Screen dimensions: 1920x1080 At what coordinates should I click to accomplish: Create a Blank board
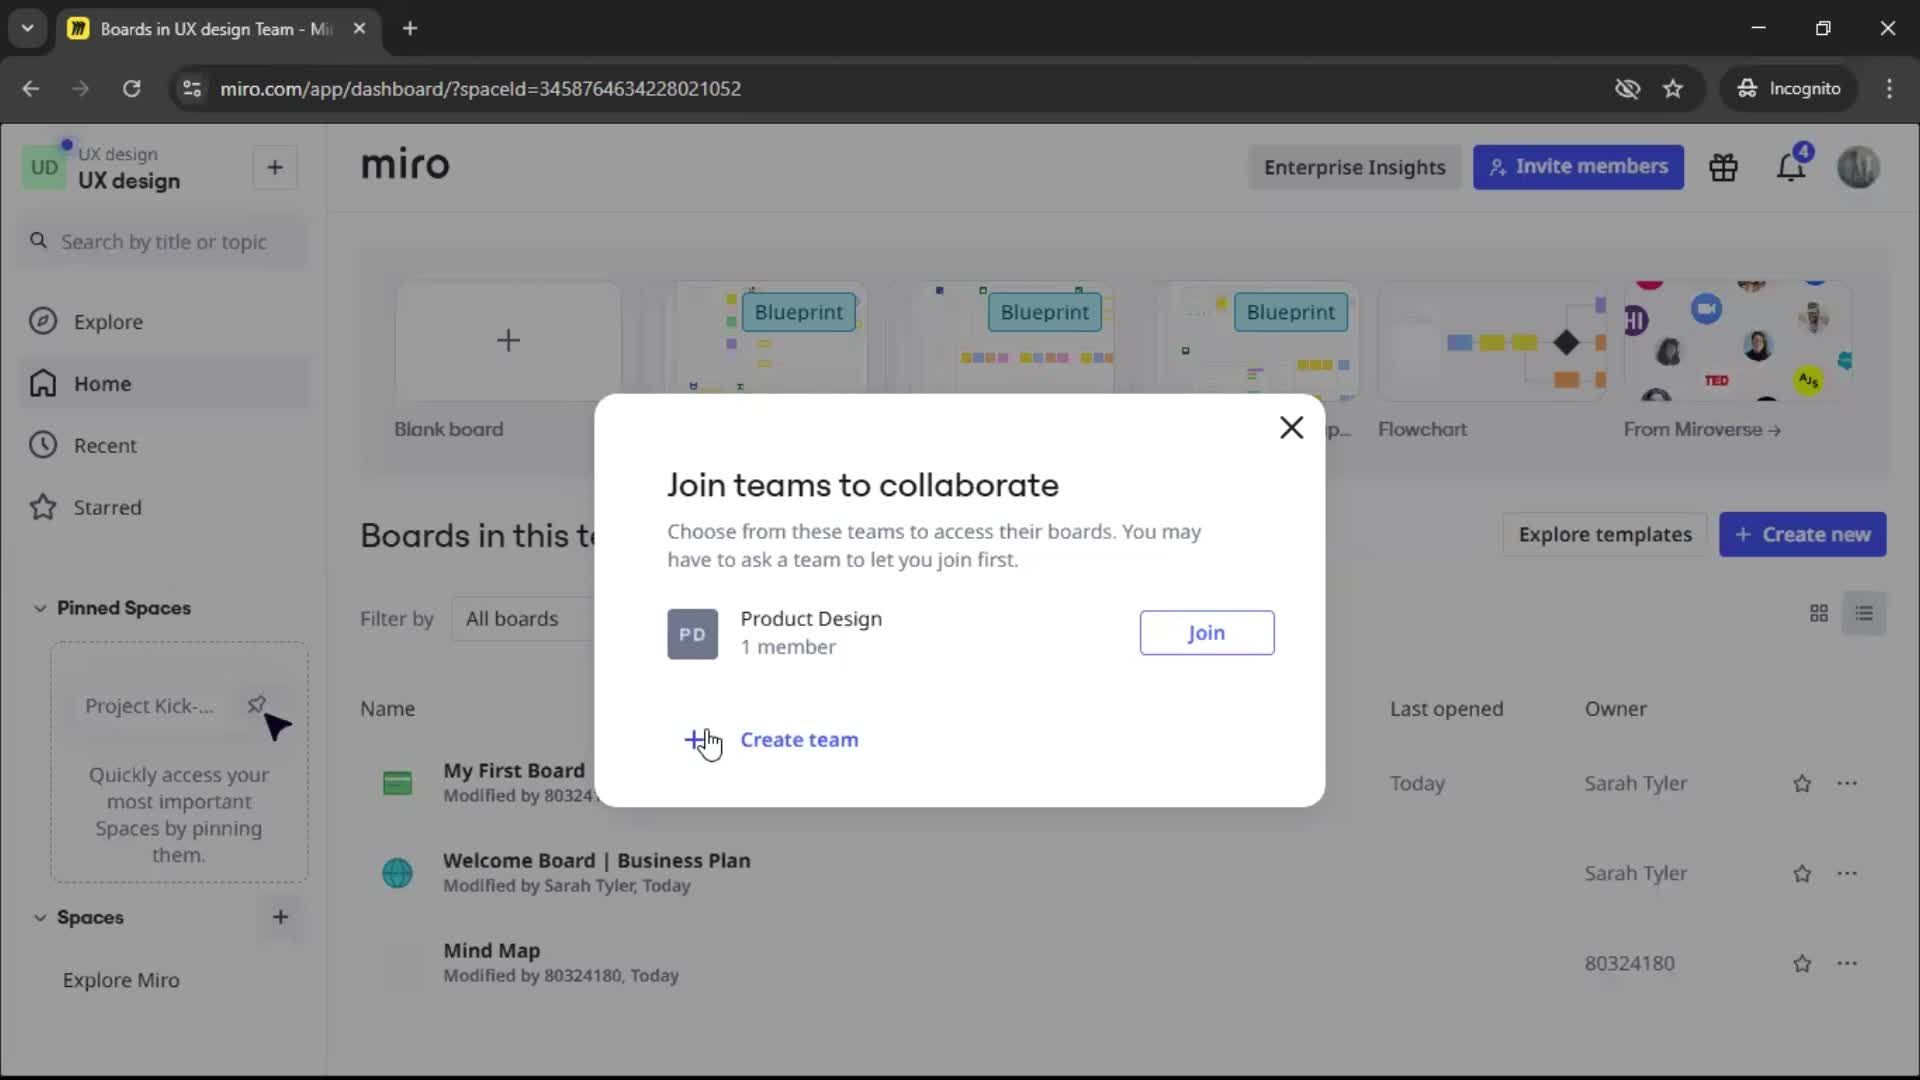(x=508, y=342)
